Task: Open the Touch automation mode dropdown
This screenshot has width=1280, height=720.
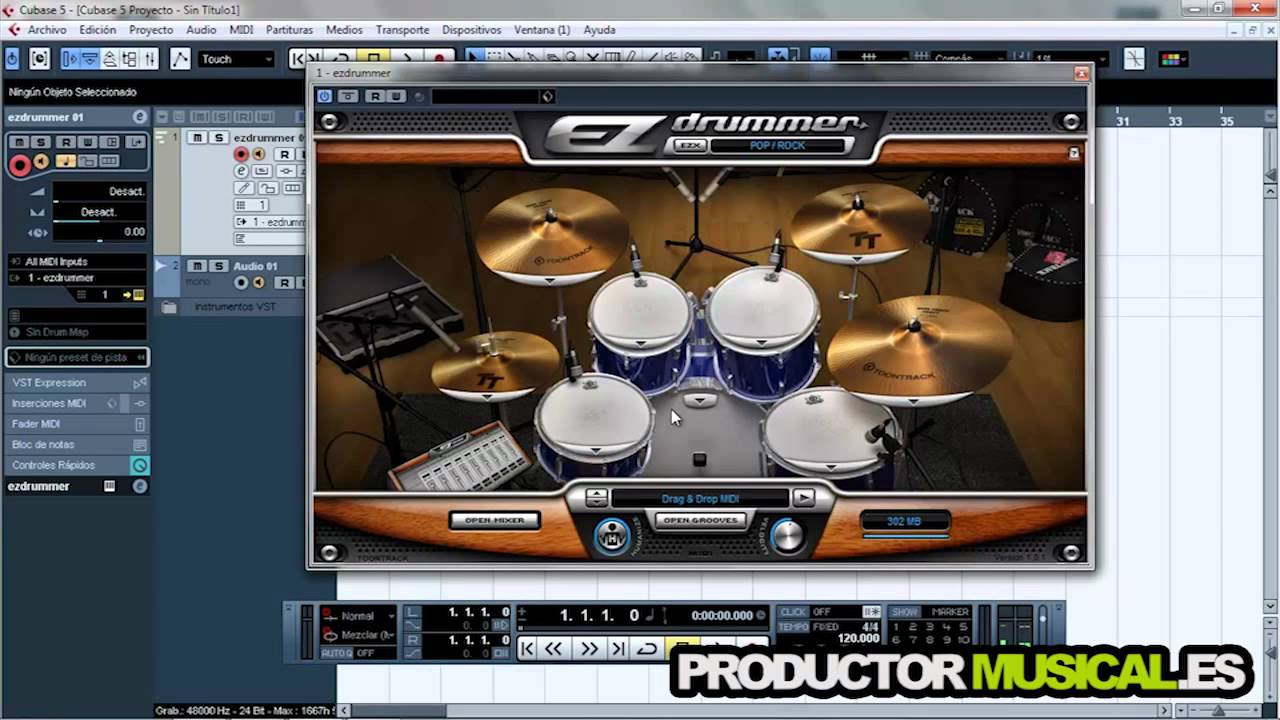Action: click(x=237, y=60)
